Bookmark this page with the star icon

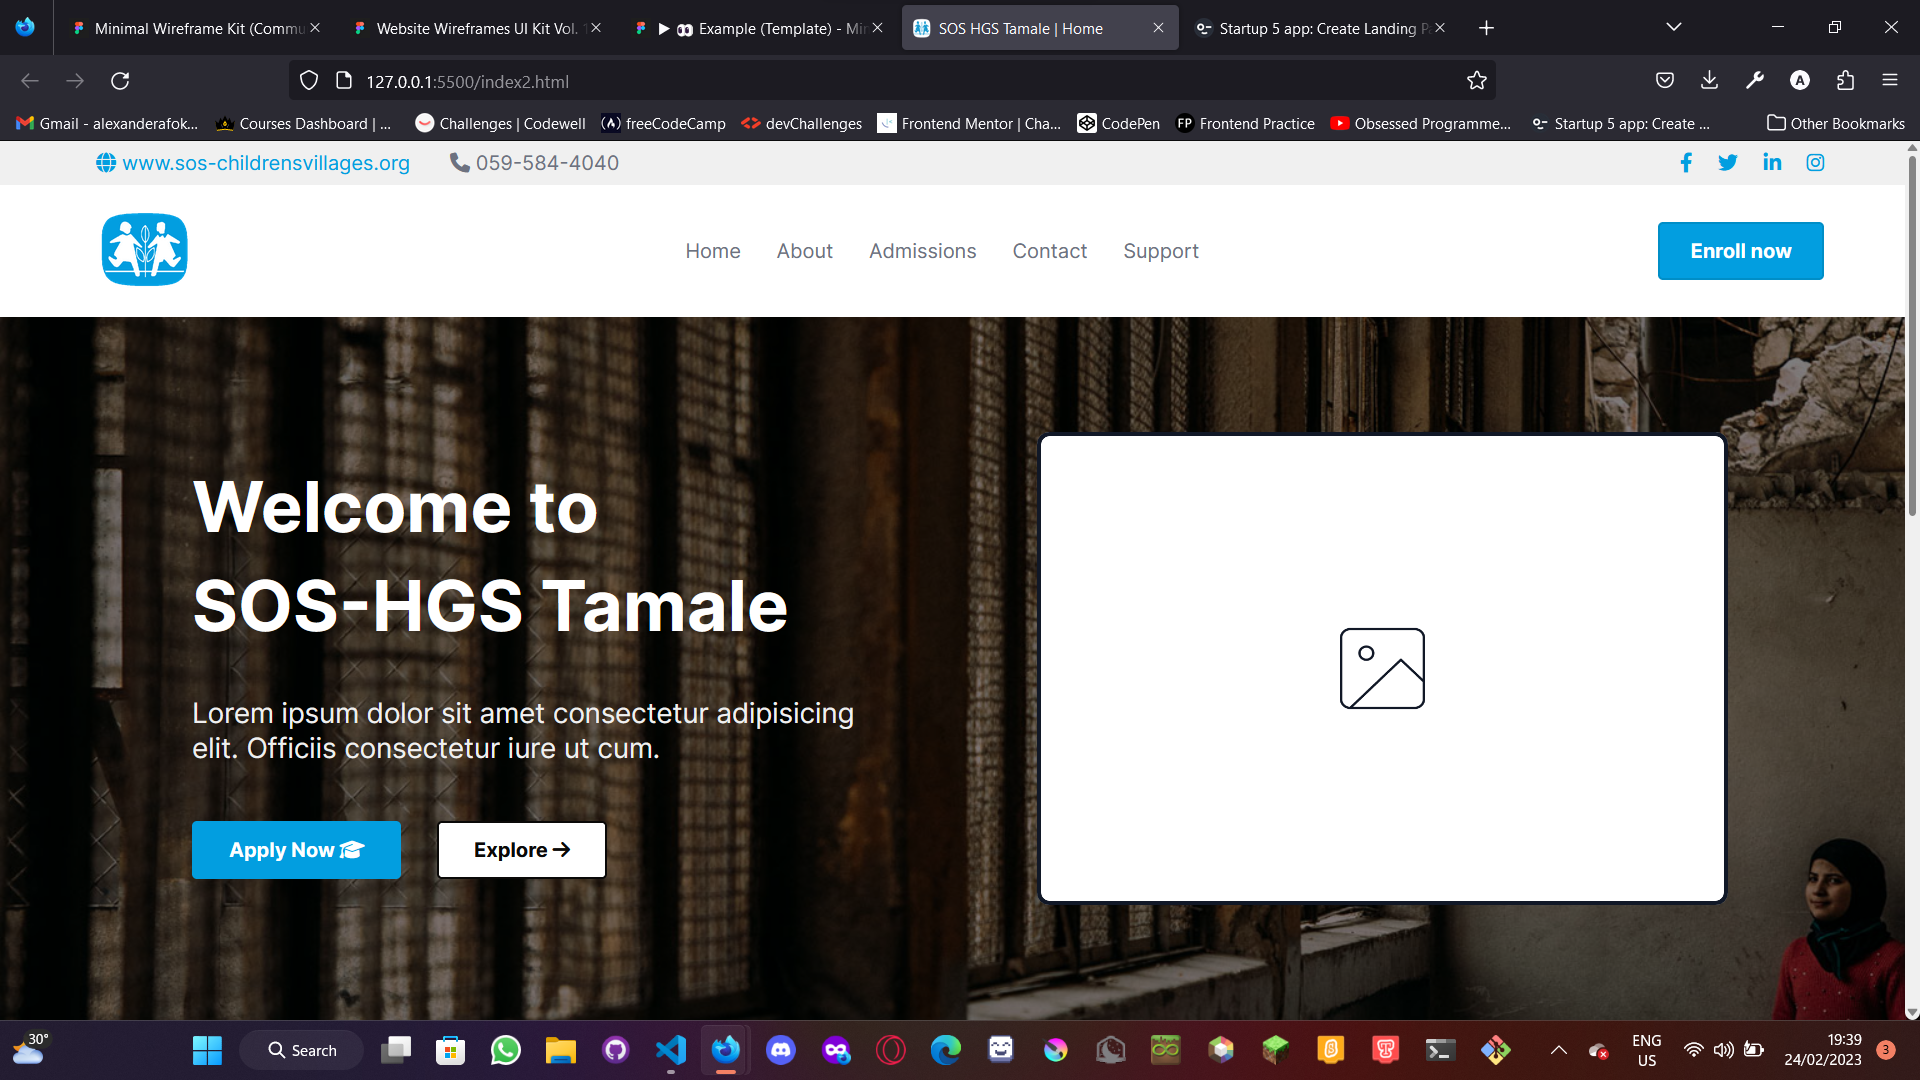tap(1477, 81)
